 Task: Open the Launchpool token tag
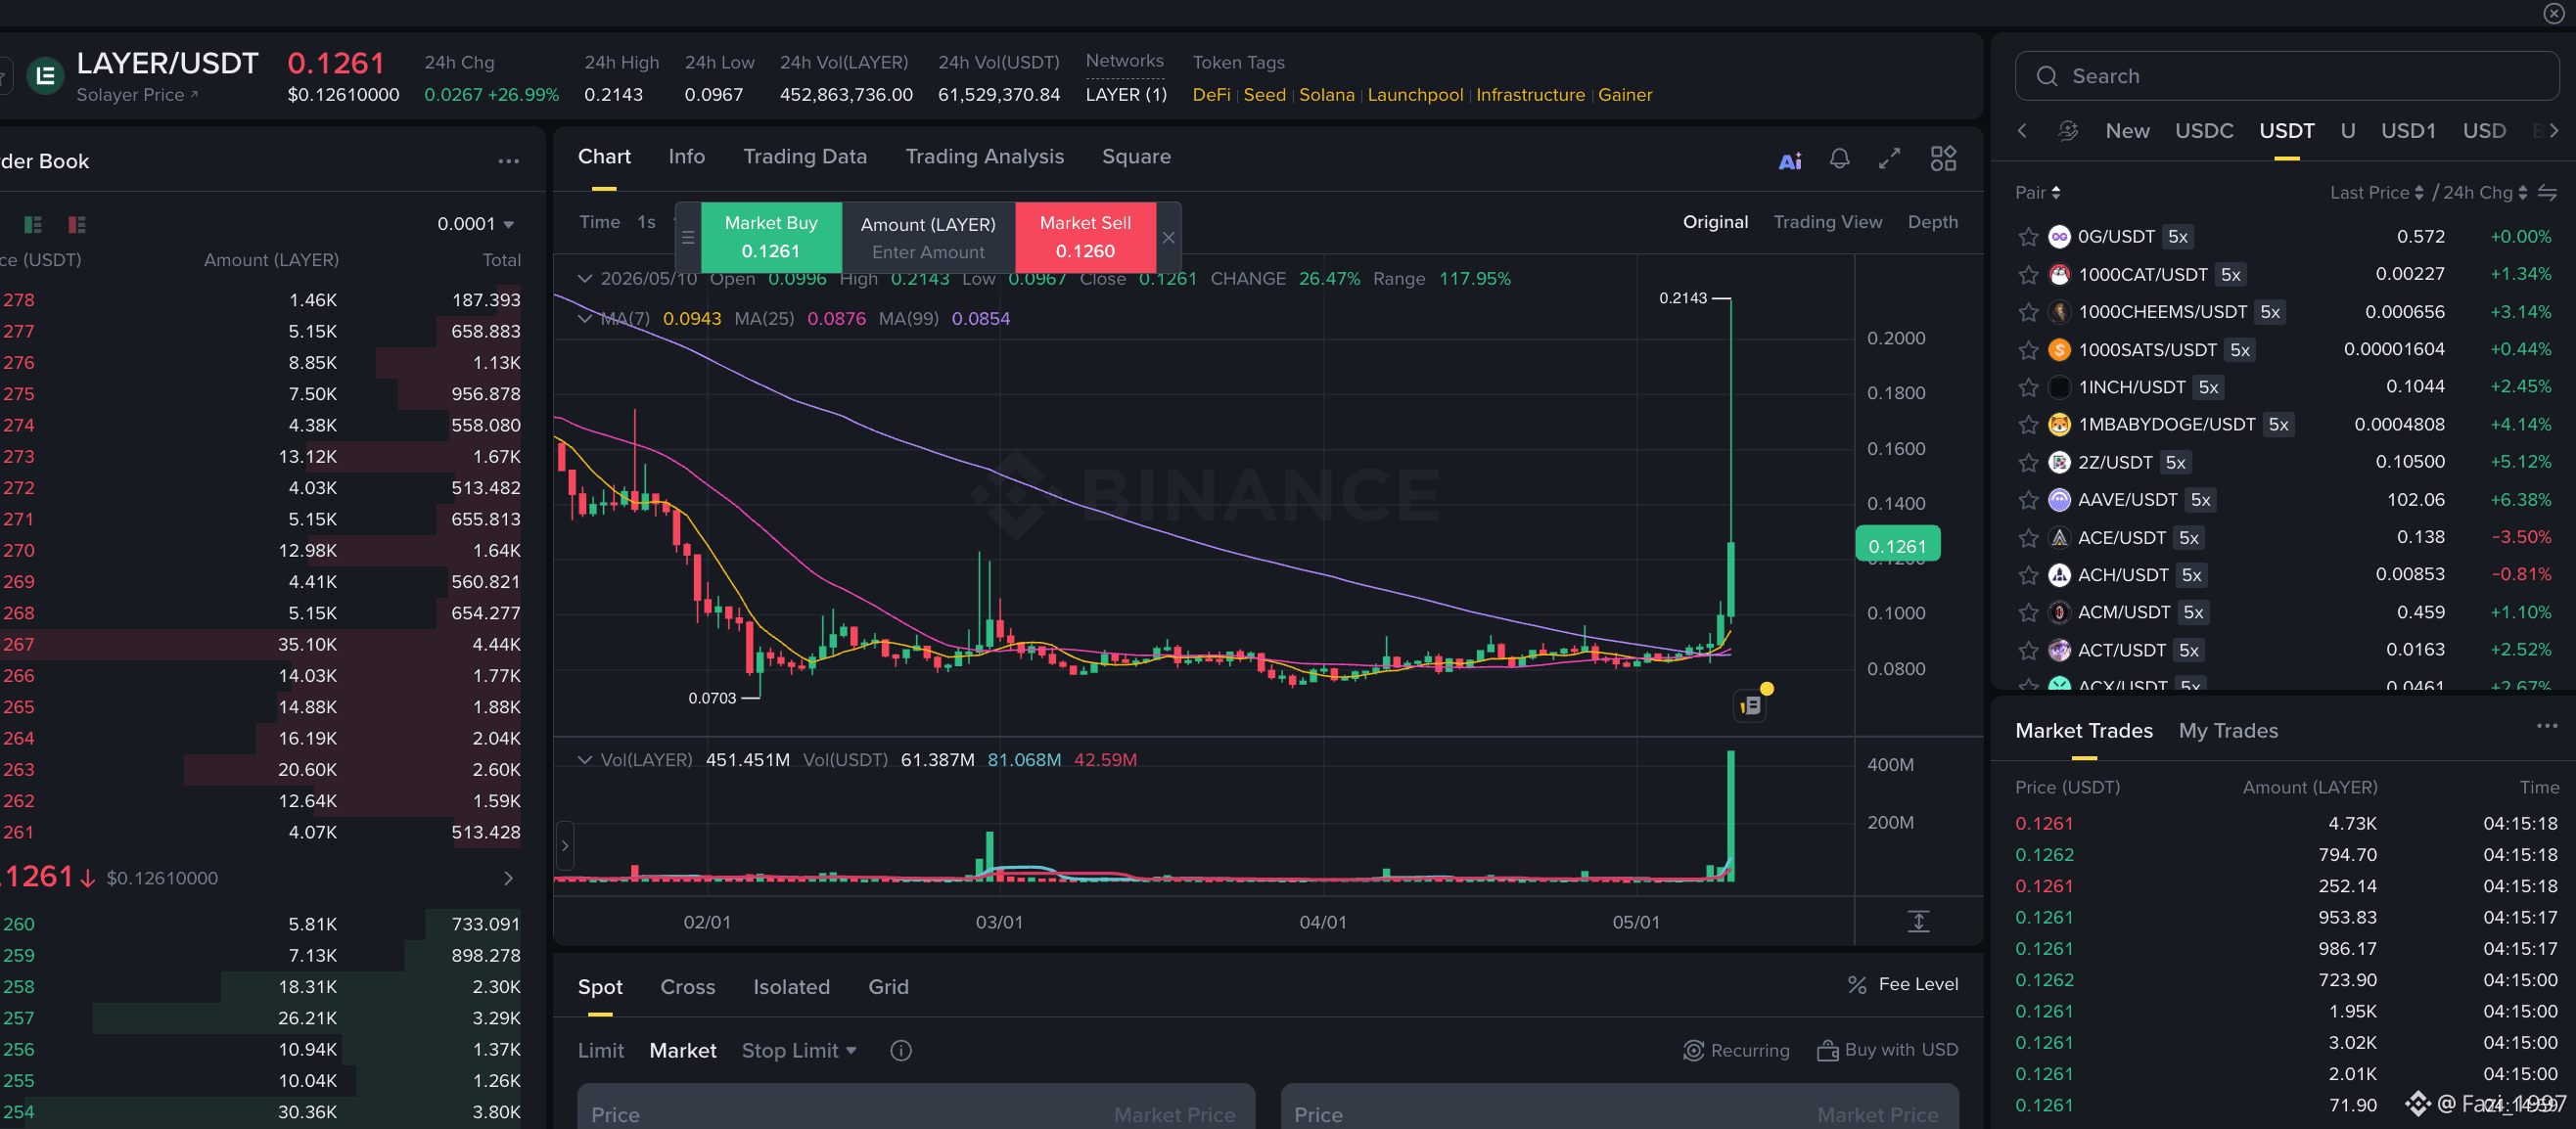(x=1415, y=95)
